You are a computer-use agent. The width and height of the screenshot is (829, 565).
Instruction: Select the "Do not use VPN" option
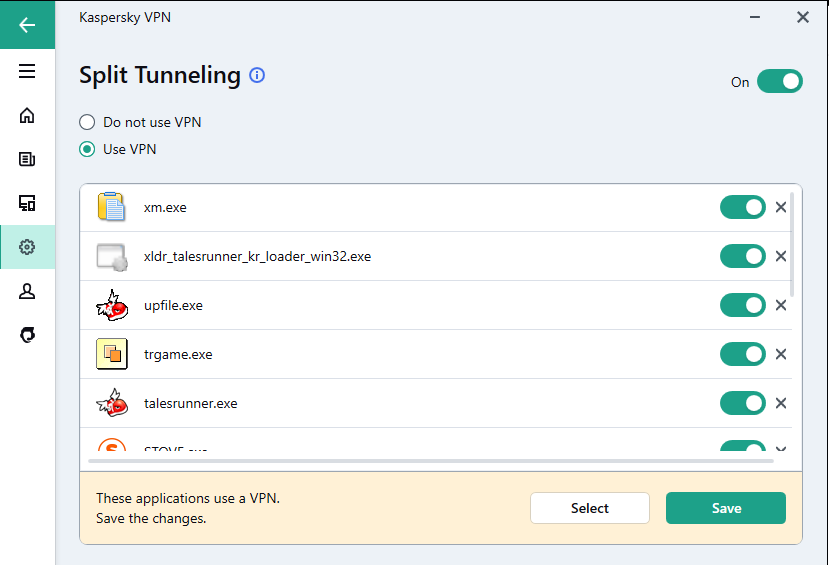[x=88, y=122]
